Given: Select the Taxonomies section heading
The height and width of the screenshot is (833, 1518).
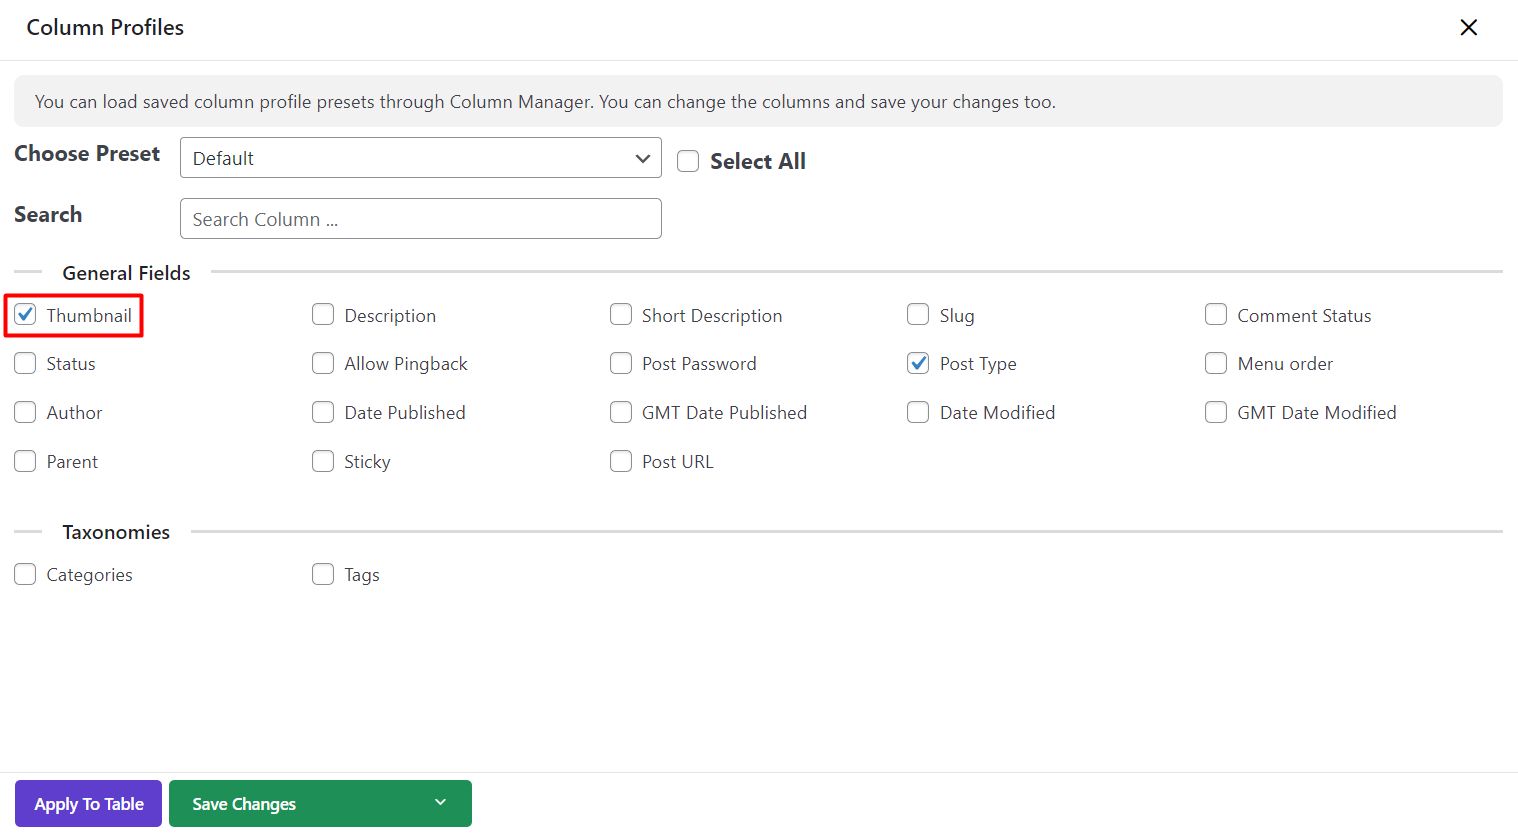Looking at the screenshot, I should tap(116, 532).
